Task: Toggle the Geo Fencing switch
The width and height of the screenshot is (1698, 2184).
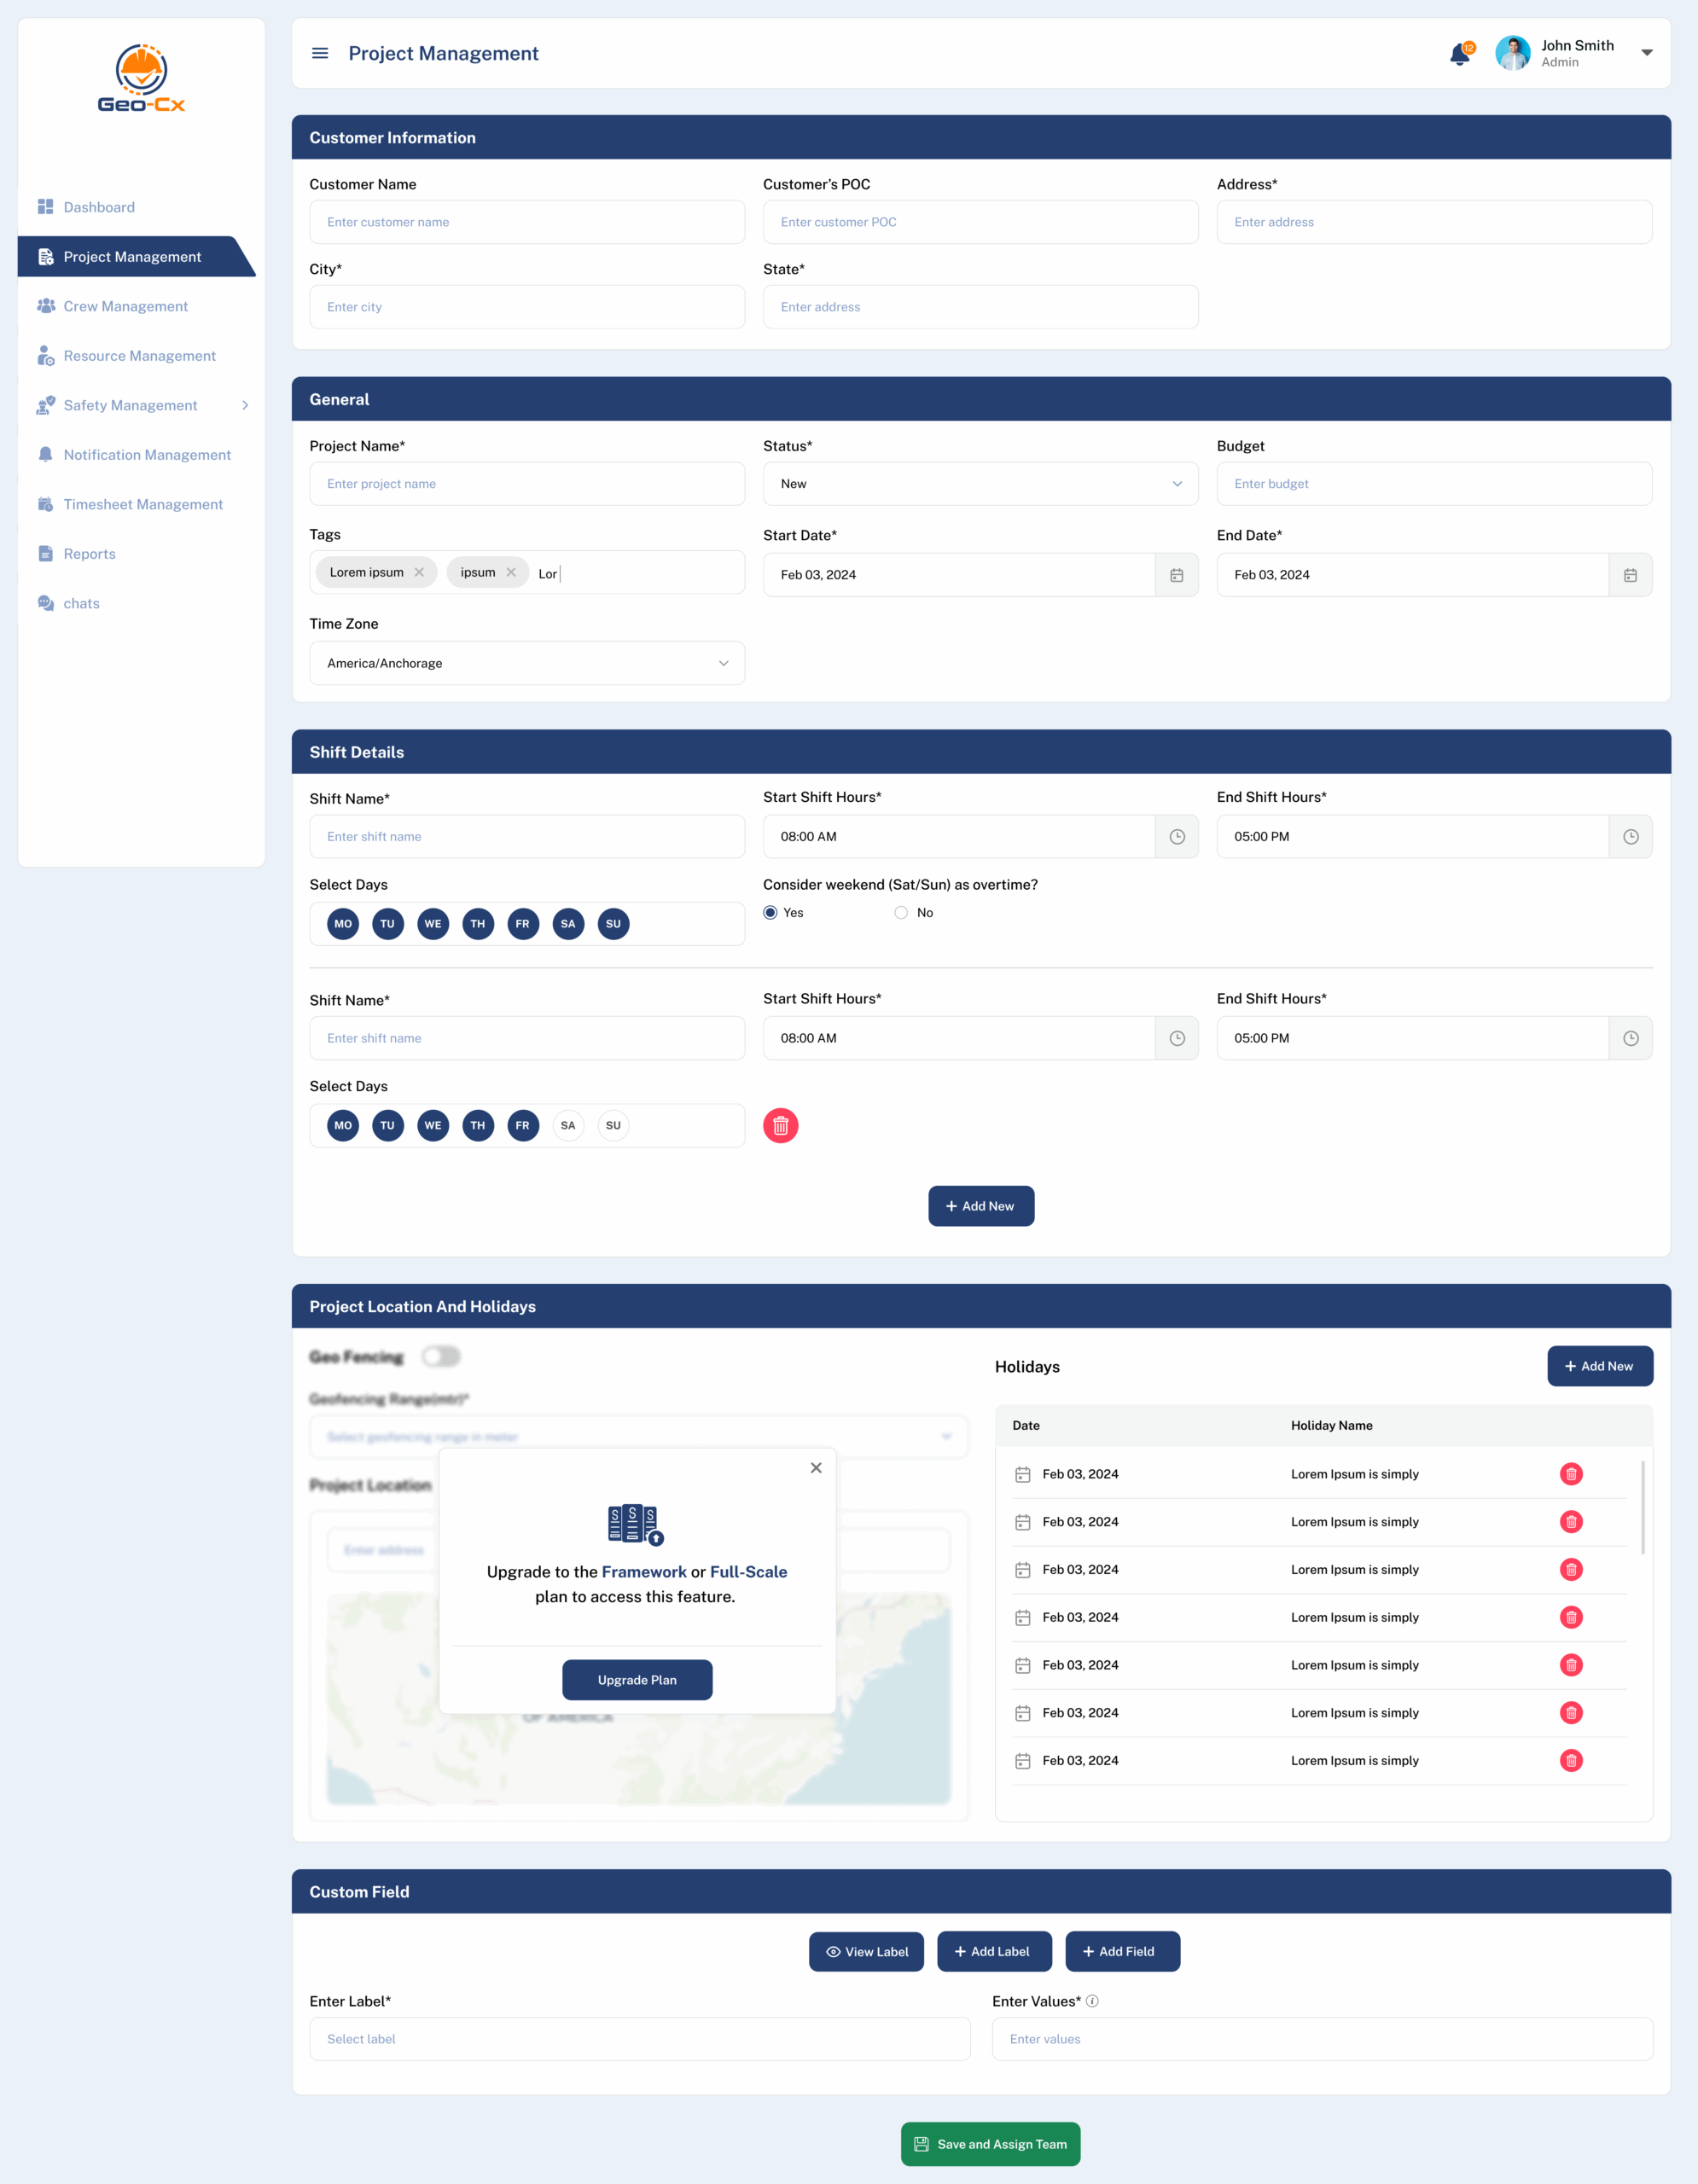Action: tap(440, 1357)
